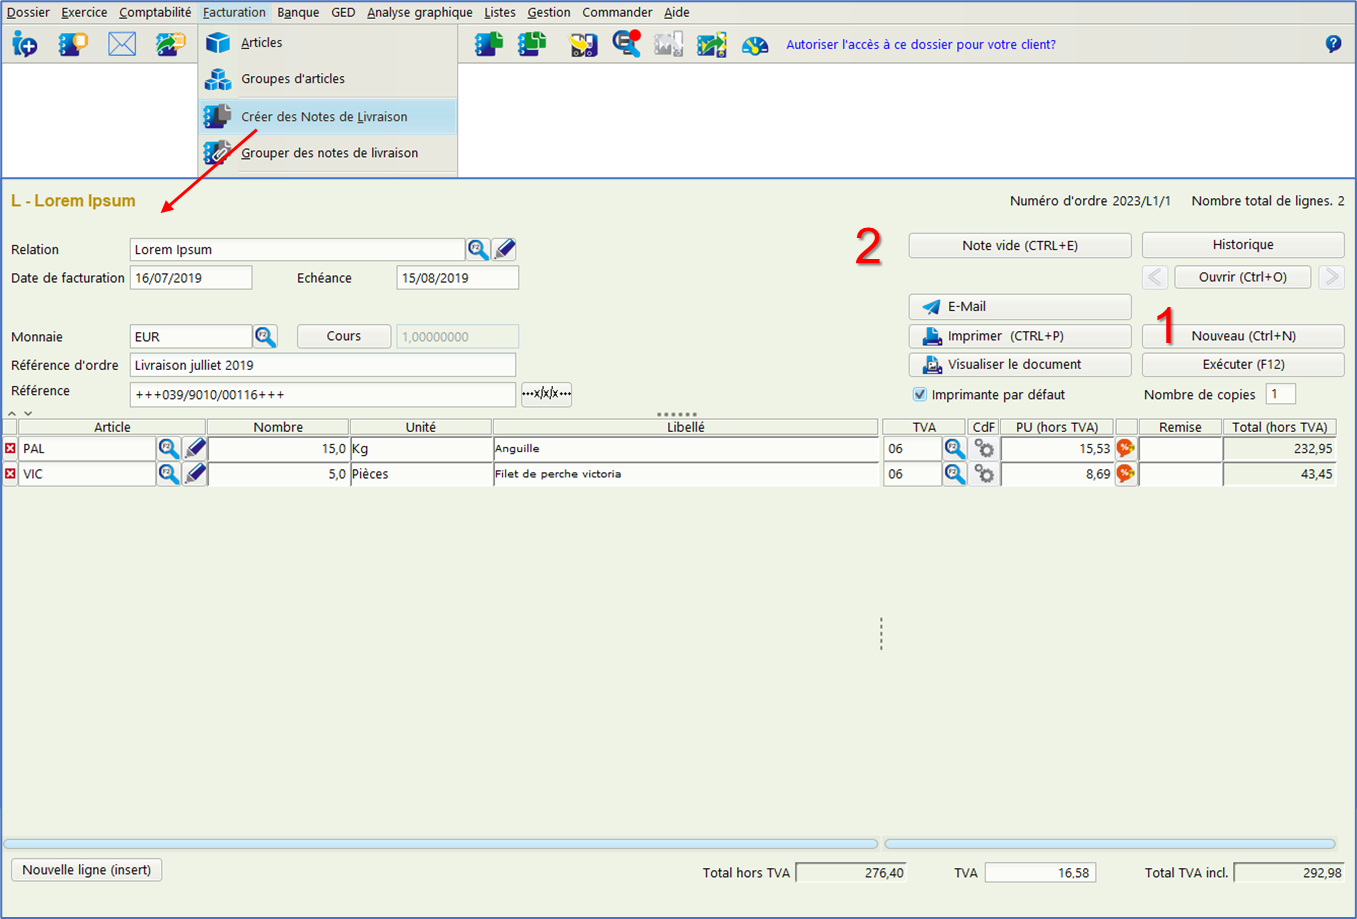
Task: Click the notebook with speech bubble toolbar icon
Action: pyautogui.click(x=73, y=44)
